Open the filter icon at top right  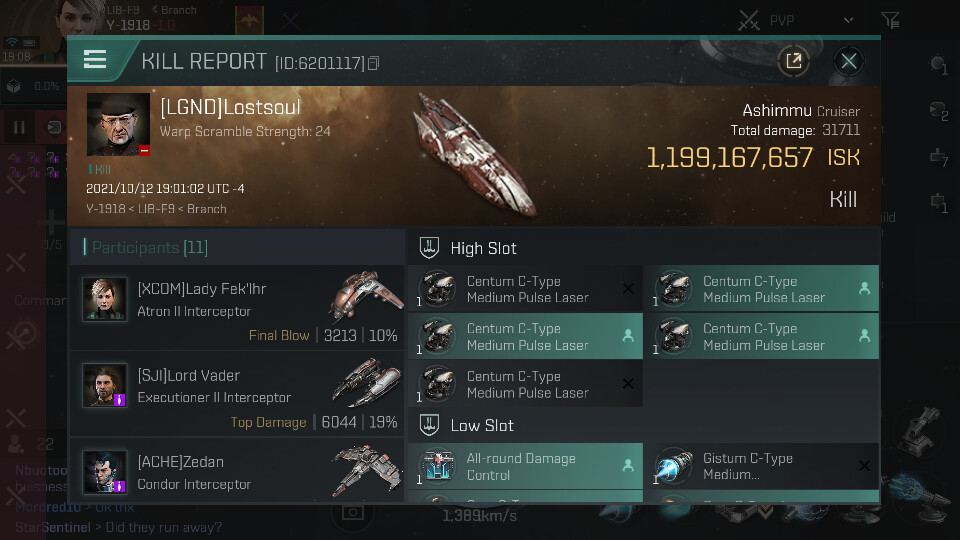[x=891, y=20]
